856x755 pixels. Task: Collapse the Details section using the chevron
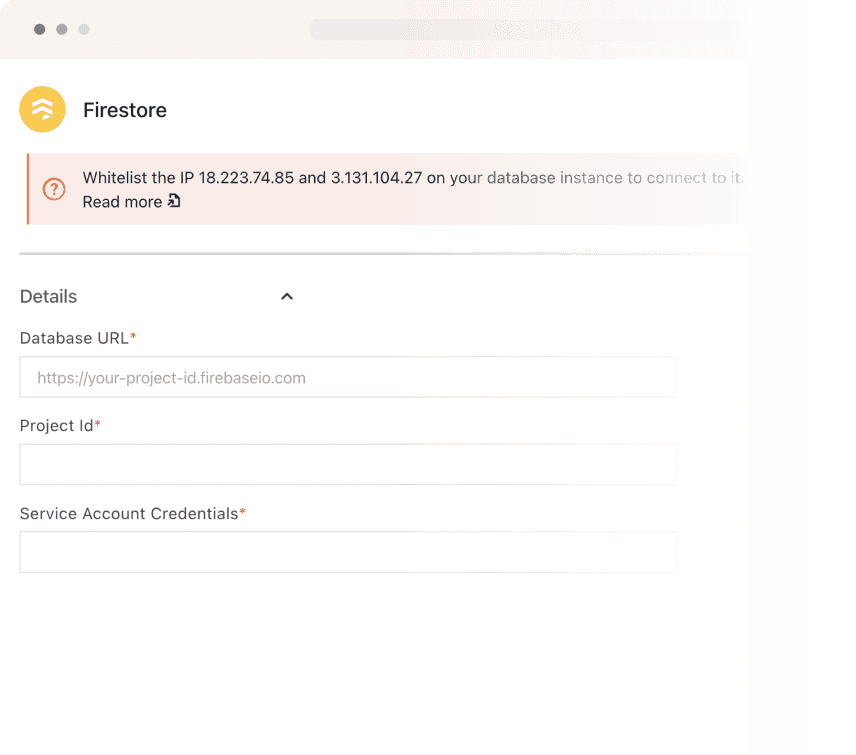coord(287,296)
